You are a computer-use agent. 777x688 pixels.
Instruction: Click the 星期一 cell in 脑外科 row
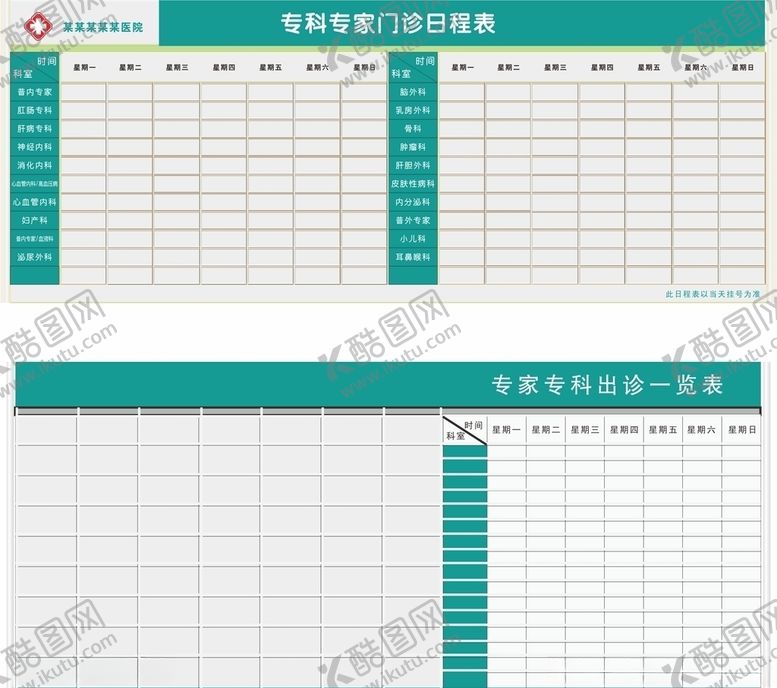[x=461, y=92]
